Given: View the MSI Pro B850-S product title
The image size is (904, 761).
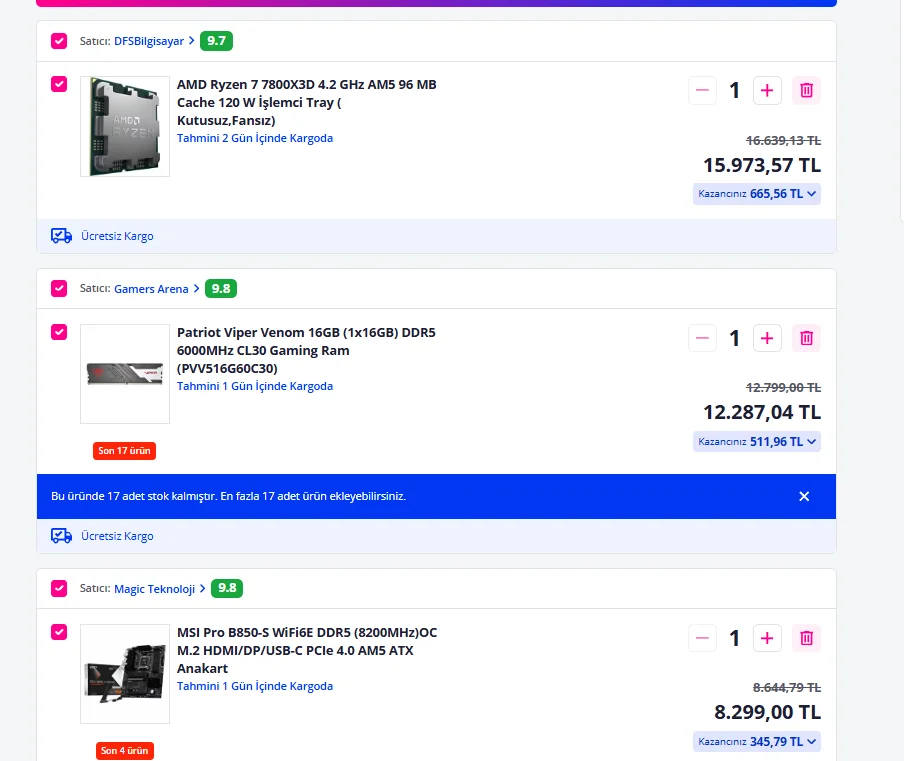Looking at the screenshot, I should pyautogui.click(x=307, y=650).
